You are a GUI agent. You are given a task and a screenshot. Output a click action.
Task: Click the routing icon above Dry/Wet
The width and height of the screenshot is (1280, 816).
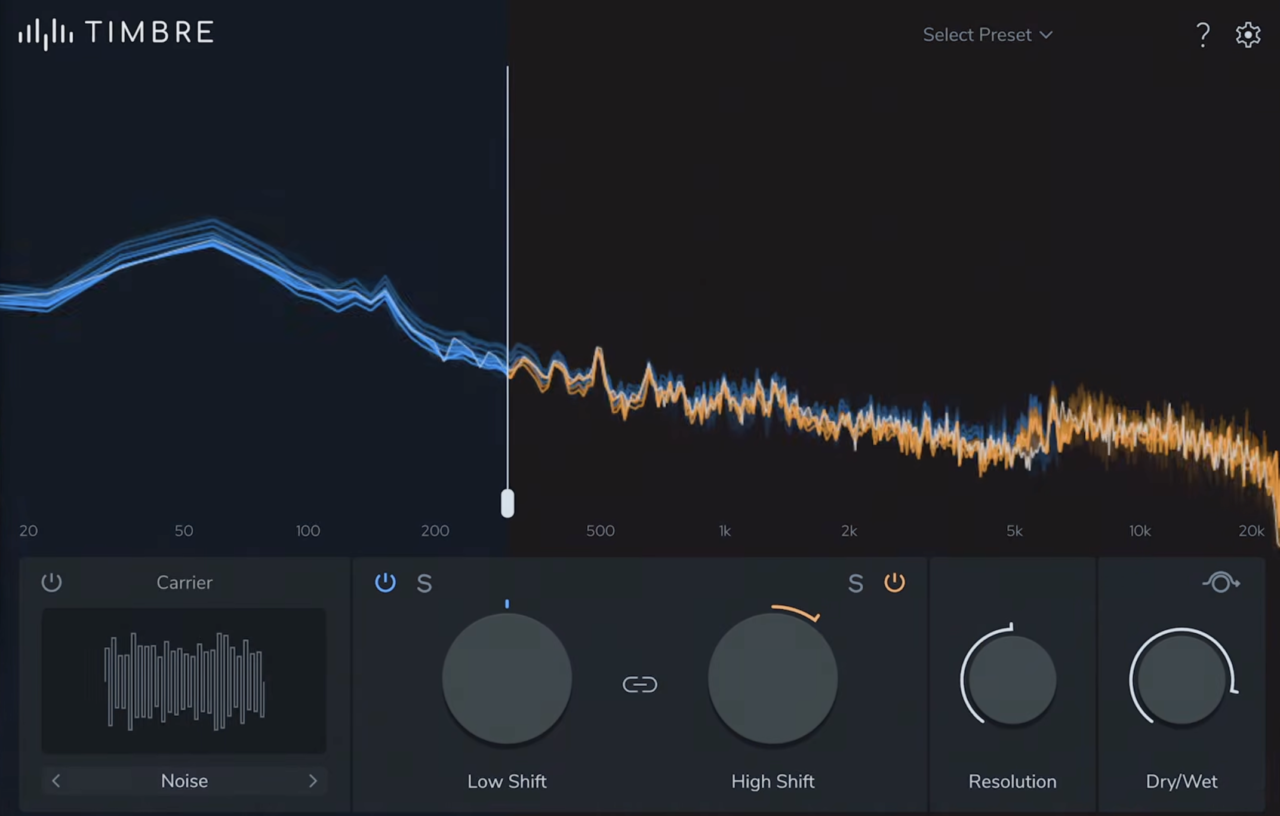point(1221,582)
